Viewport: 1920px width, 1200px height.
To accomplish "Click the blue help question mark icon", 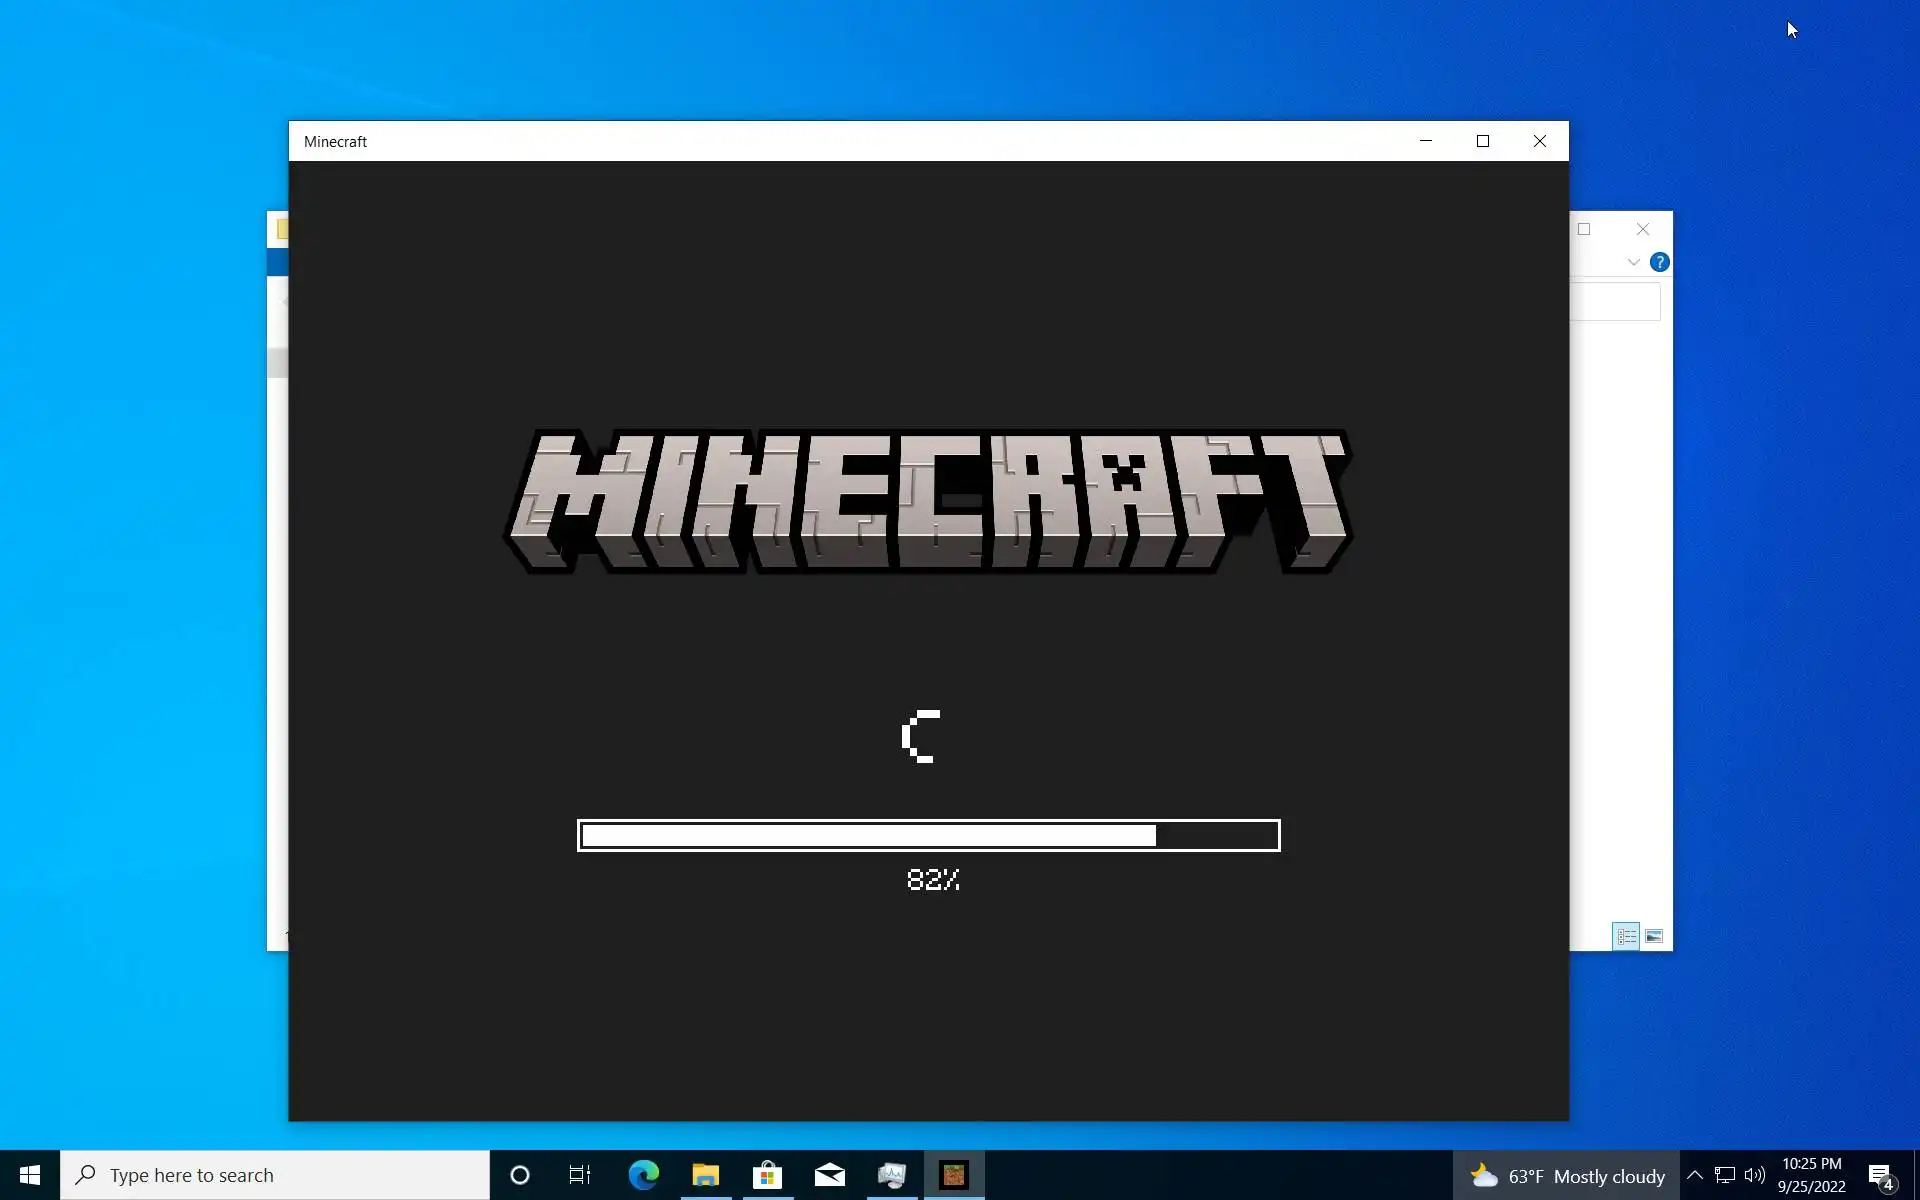I will pyautogui.click(x=1659, y=262).
